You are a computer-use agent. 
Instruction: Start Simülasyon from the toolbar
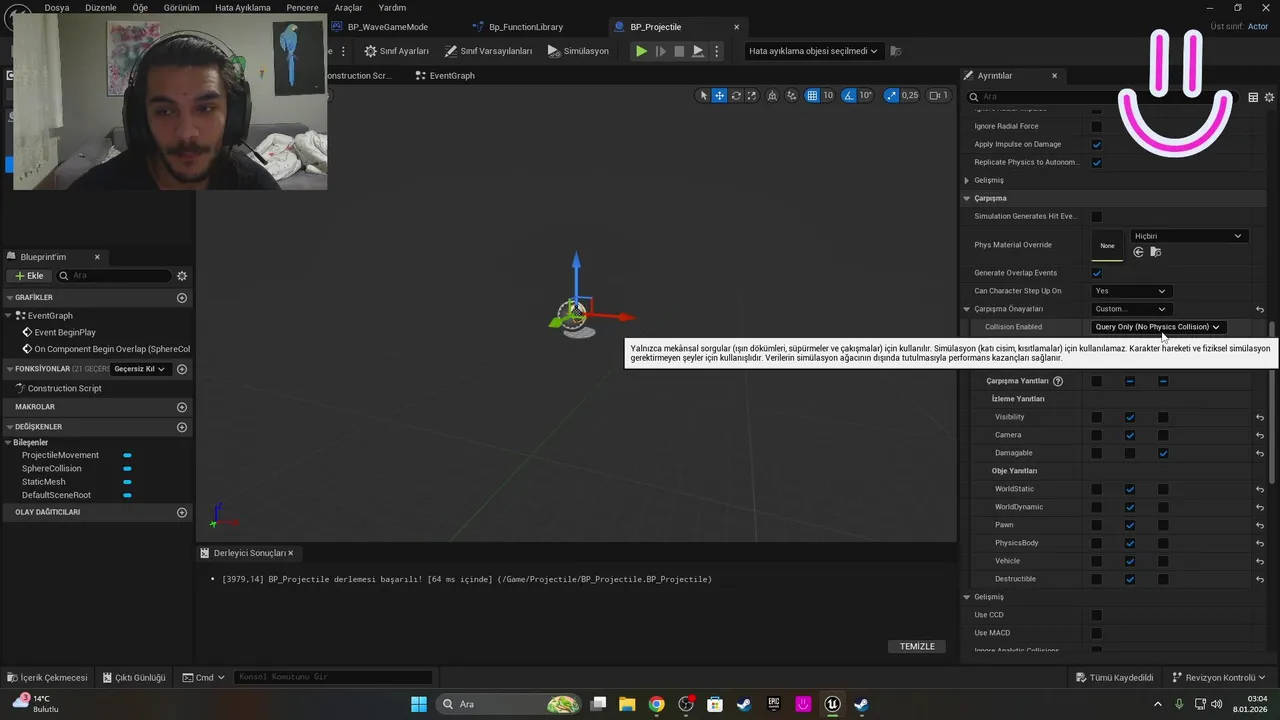point(578,51)
